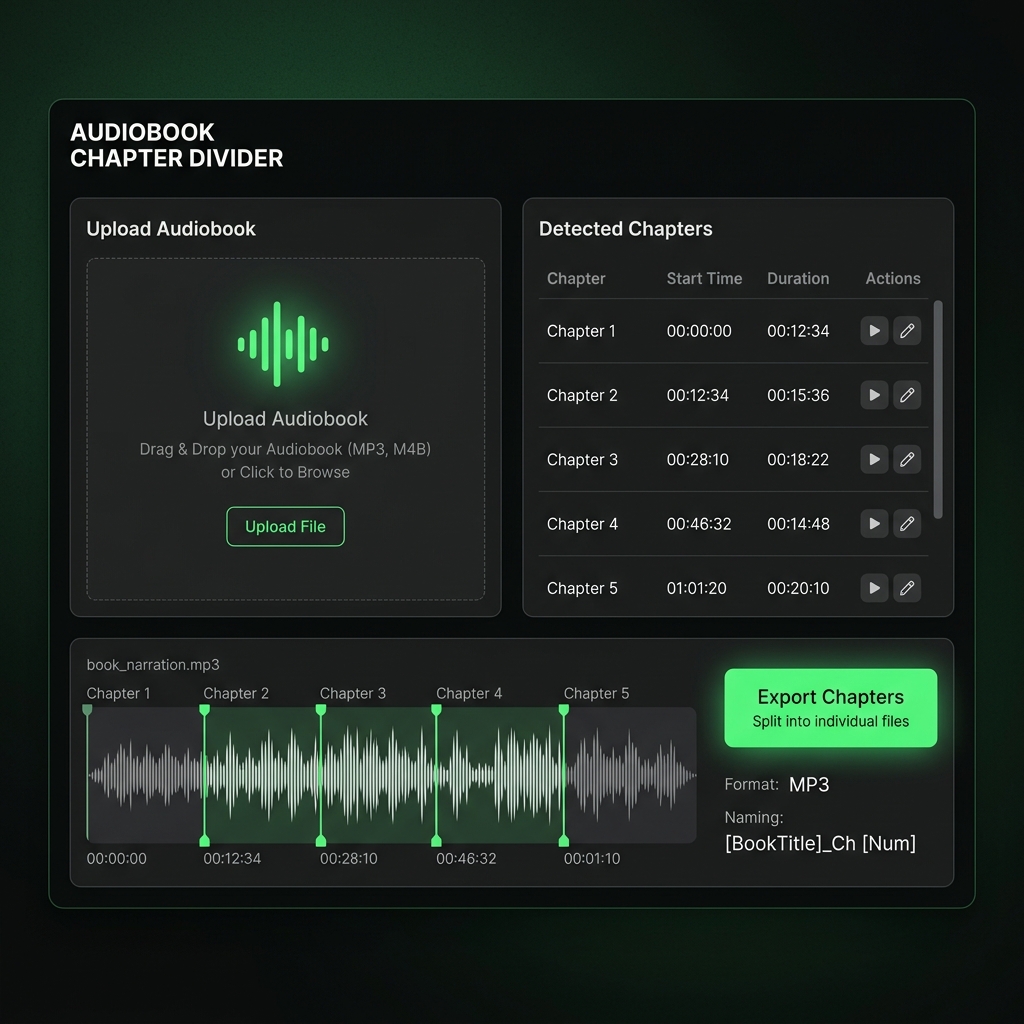Click timestamp 00:12:34 below waveform

[x=232, y=858]
